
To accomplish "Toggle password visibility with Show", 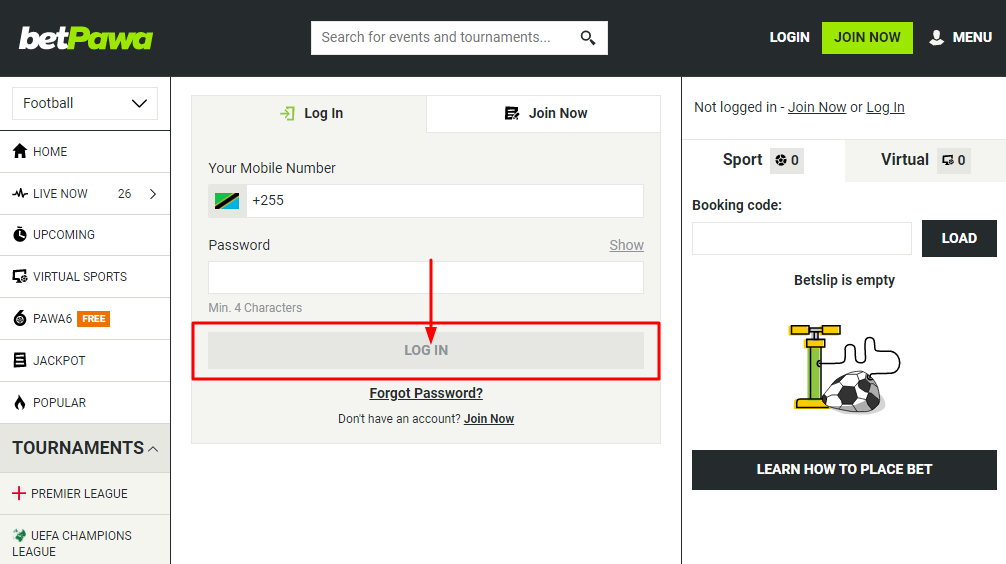I will pyautogui.click(x=626, y=245).
